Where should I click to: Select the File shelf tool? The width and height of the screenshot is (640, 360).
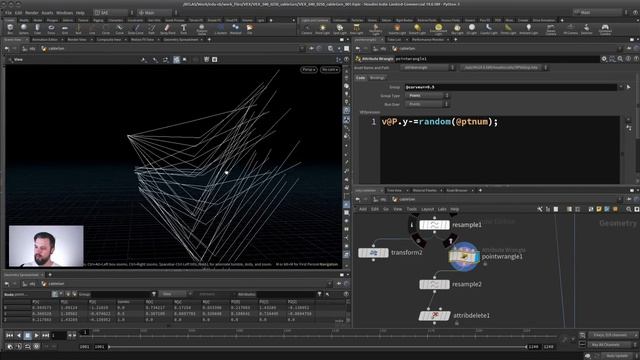tap(249, 29)
